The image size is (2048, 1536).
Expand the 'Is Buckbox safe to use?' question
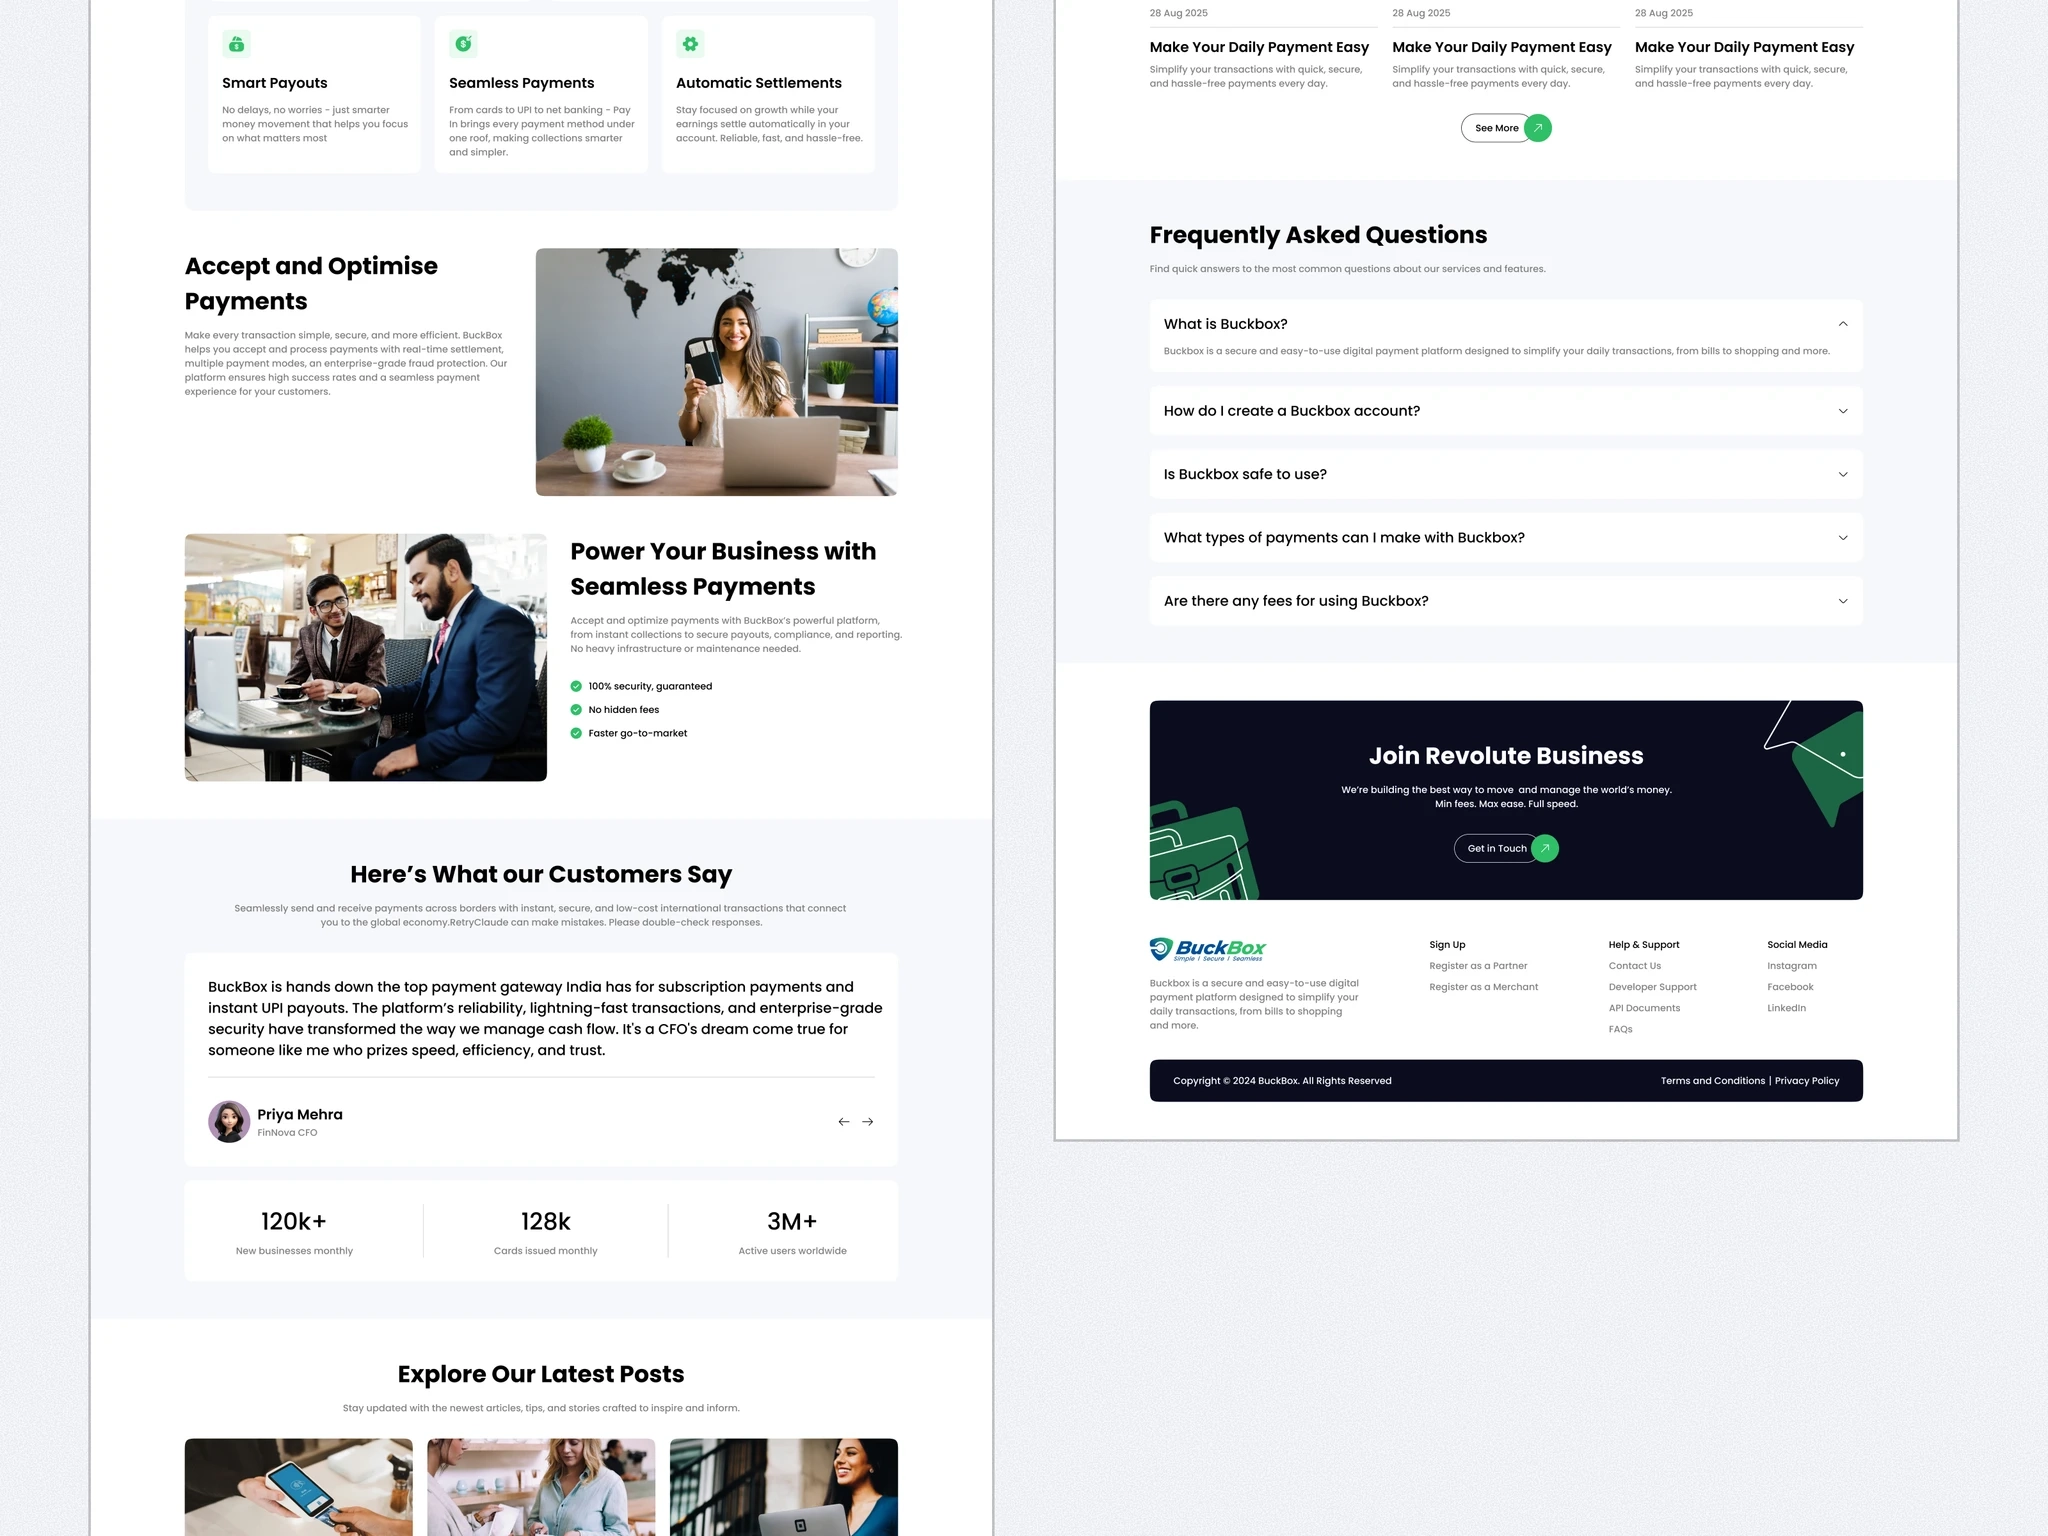(x=1842, y=474)
